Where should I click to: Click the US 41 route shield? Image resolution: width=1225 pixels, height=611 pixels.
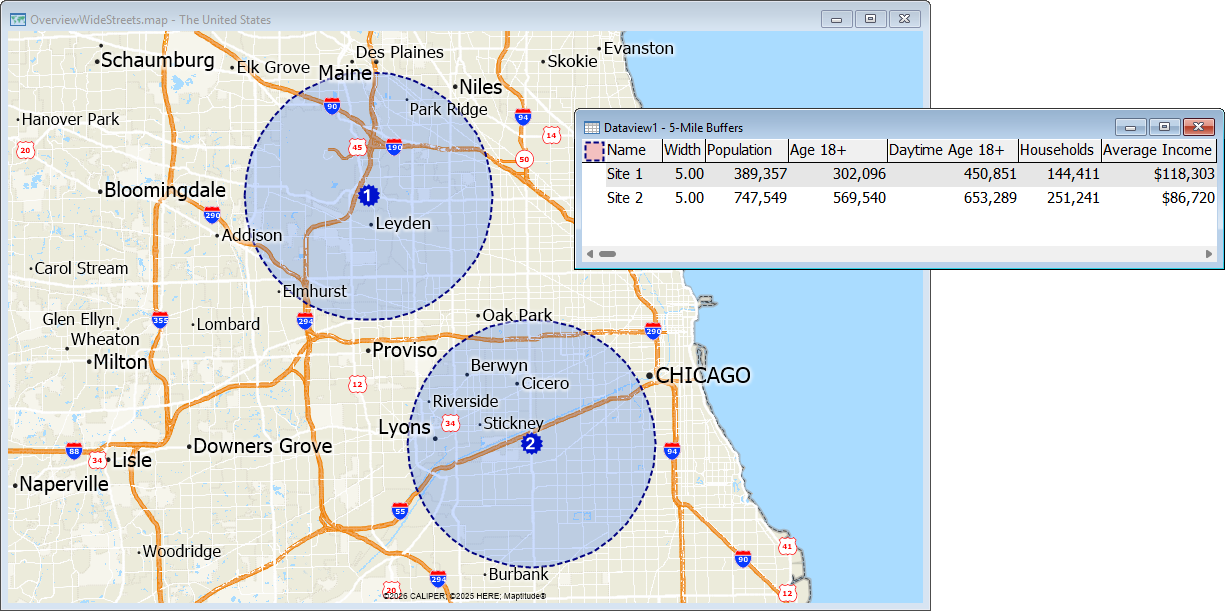point(788,546)
